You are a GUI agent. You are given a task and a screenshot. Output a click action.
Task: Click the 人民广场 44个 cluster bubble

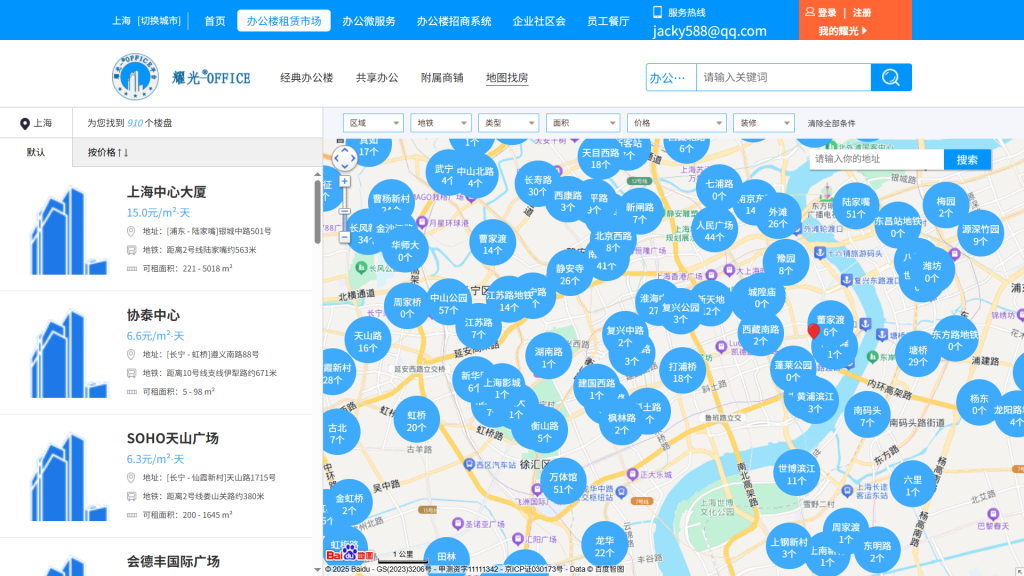click(714, 231)
